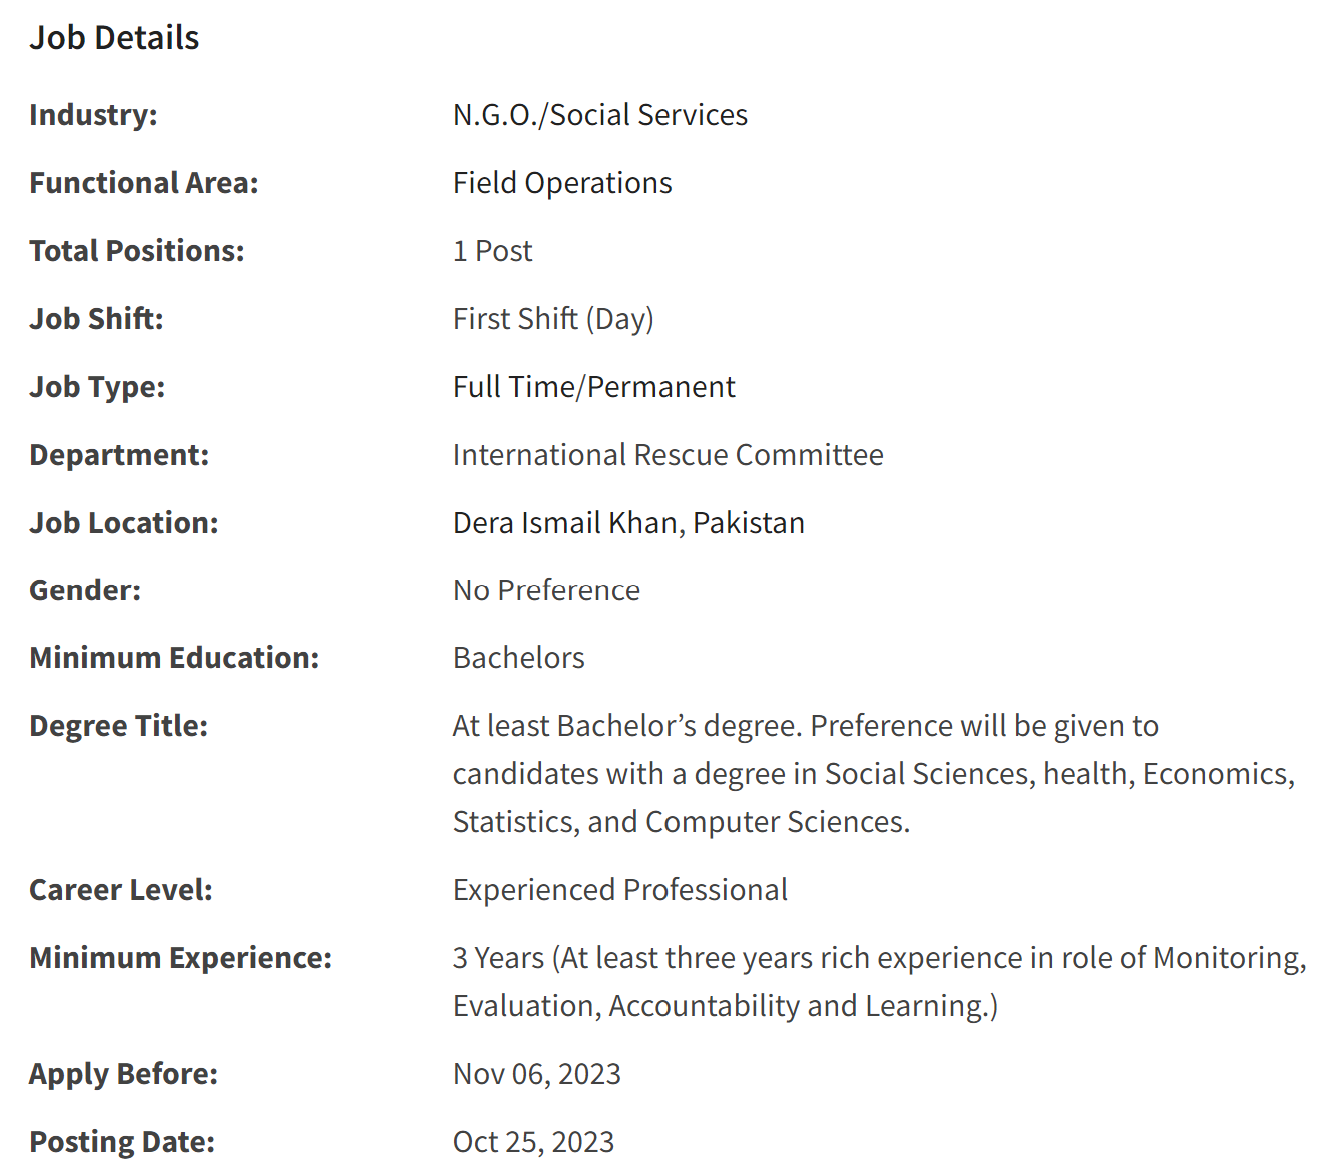
Task: Click the Nov 06, 2023 apply-before date
Action: [536, 1074]
